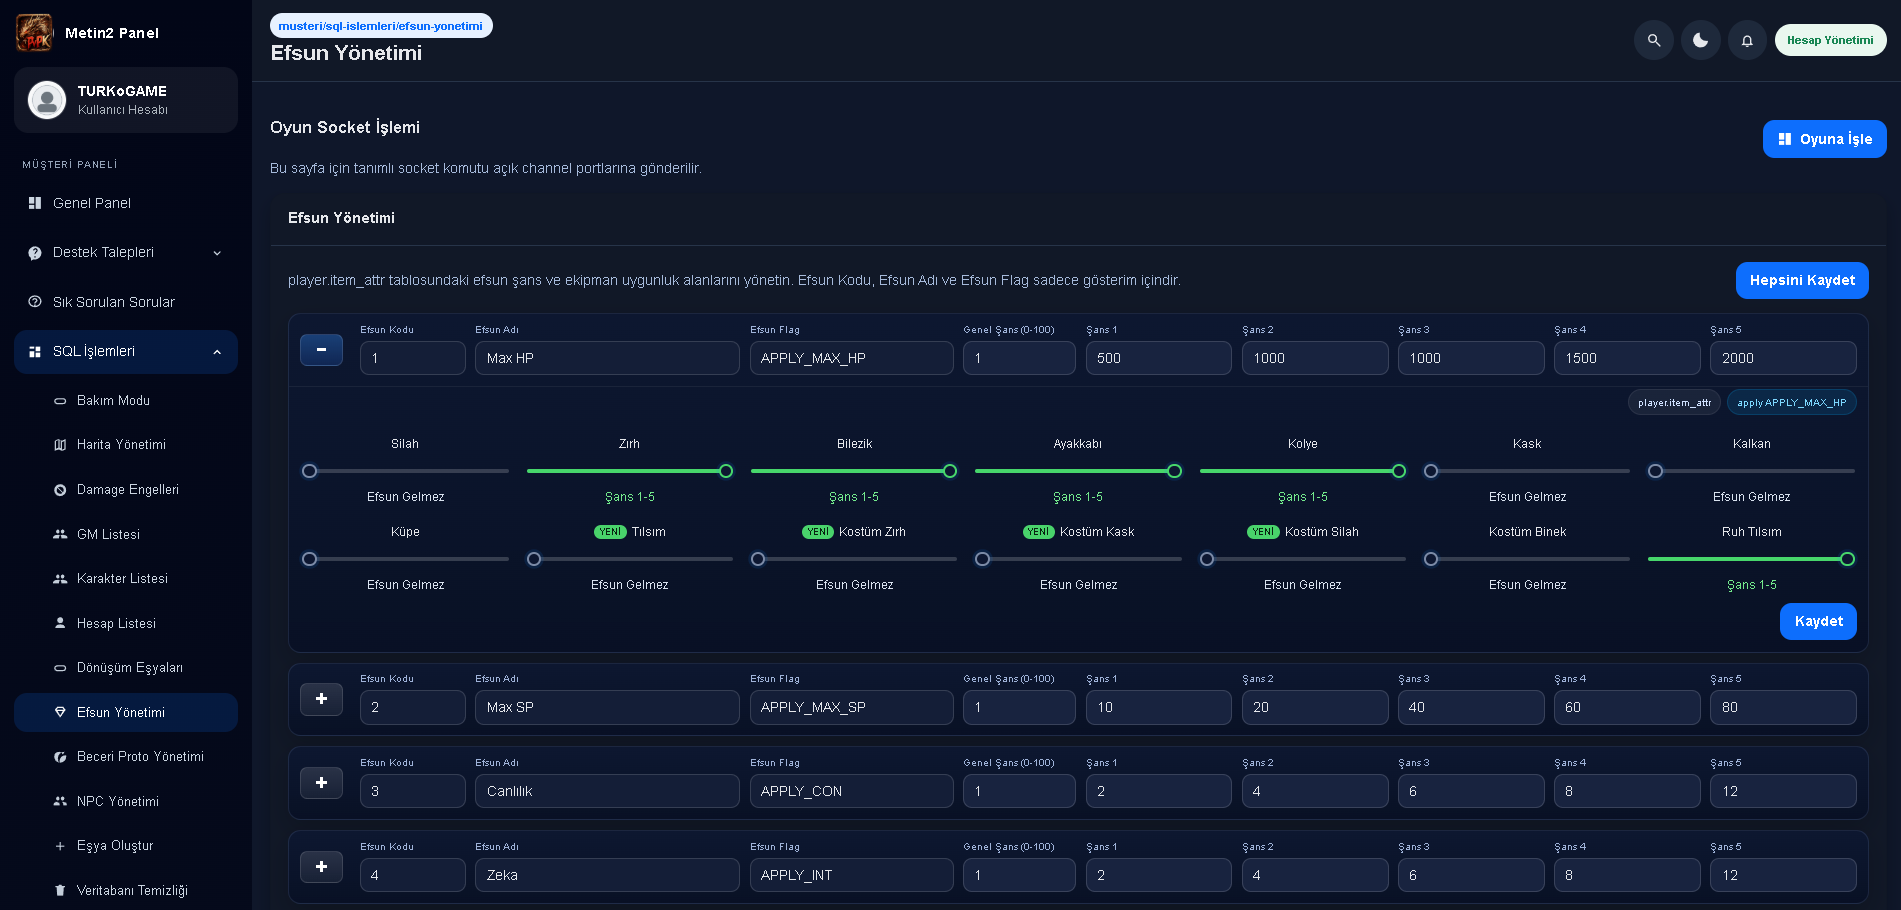Open the search icon in header

point(1653,41)
